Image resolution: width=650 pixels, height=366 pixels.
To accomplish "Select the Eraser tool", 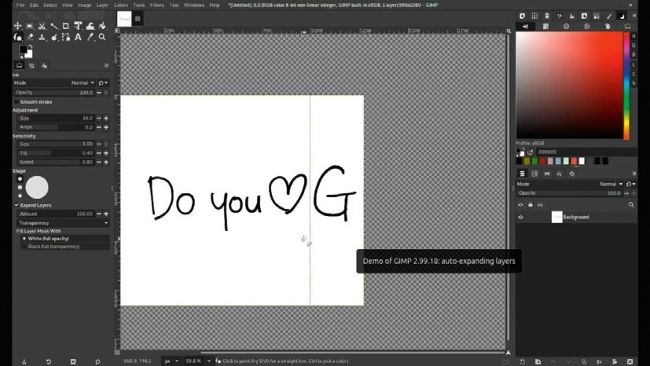I will pos(30,37).
